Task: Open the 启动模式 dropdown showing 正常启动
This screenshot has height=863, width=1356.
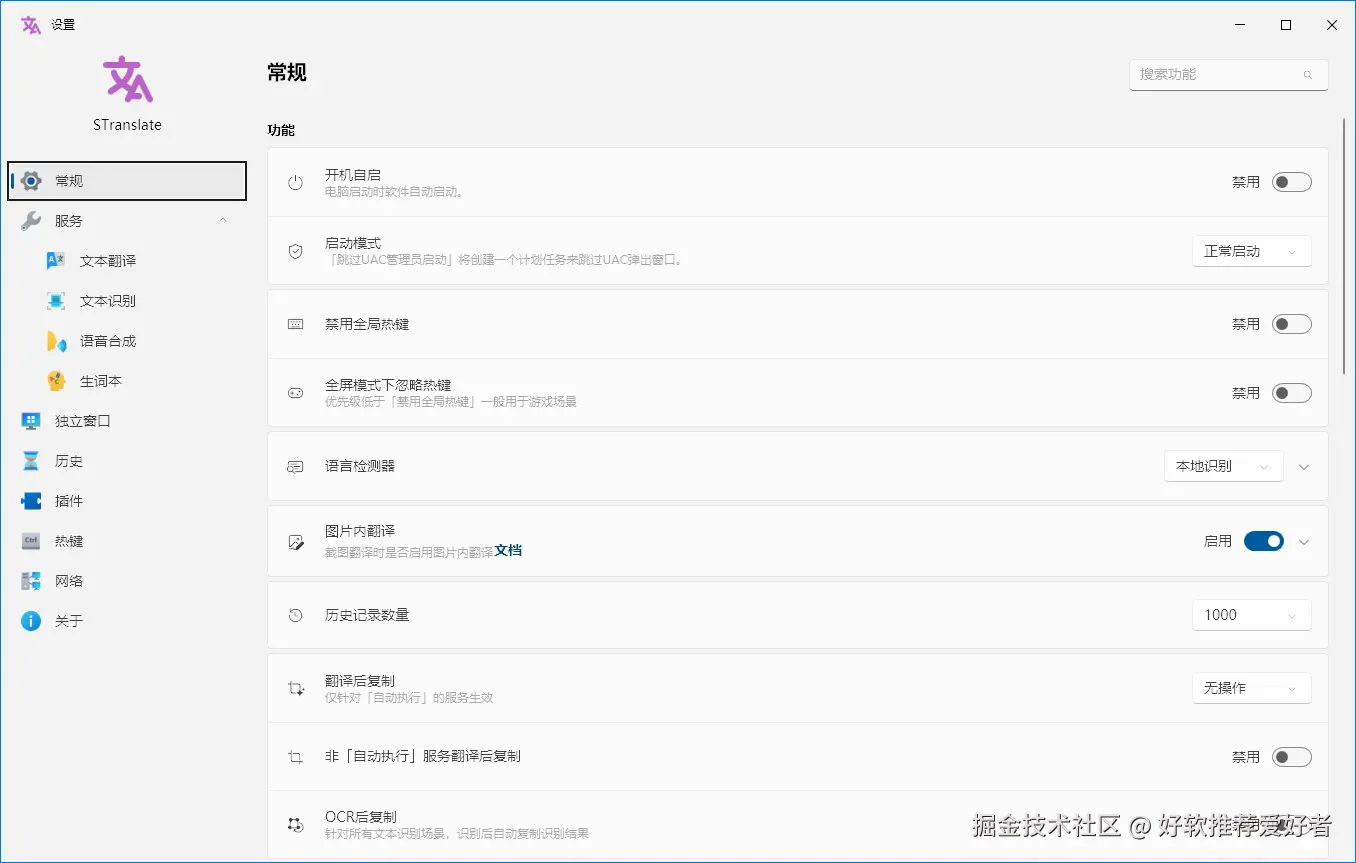Action: point(1251,251)
